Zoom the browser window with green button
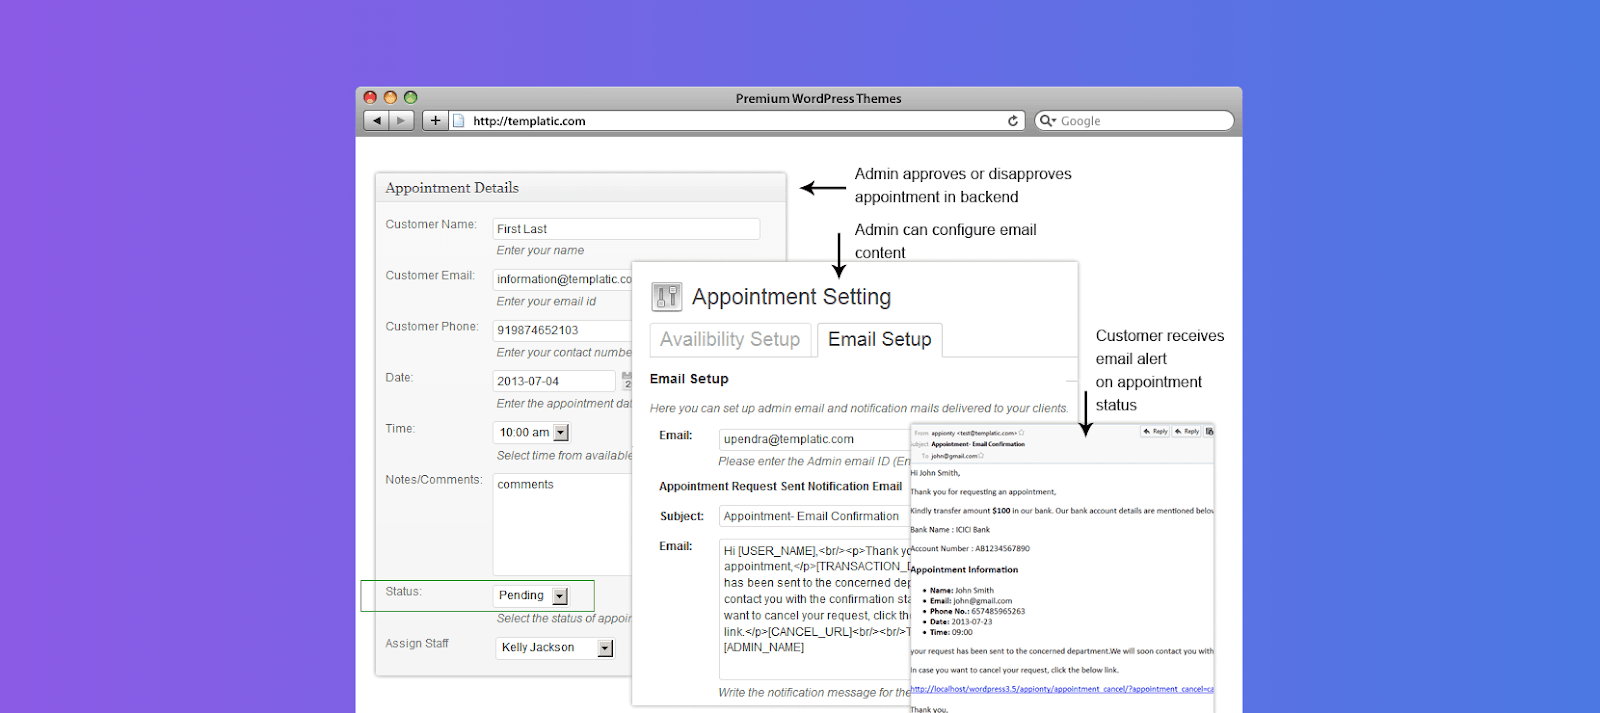Screen dimensions: 1600x713 (410, 97)
